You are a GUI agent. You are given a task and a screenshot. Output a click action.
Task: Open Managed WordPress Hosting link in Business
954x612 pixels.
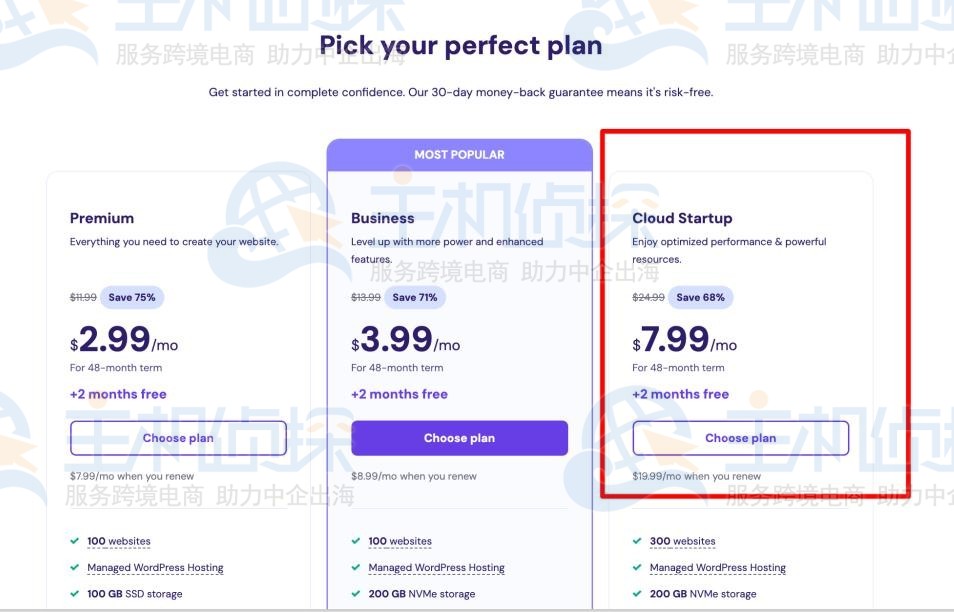click(436, 567)
